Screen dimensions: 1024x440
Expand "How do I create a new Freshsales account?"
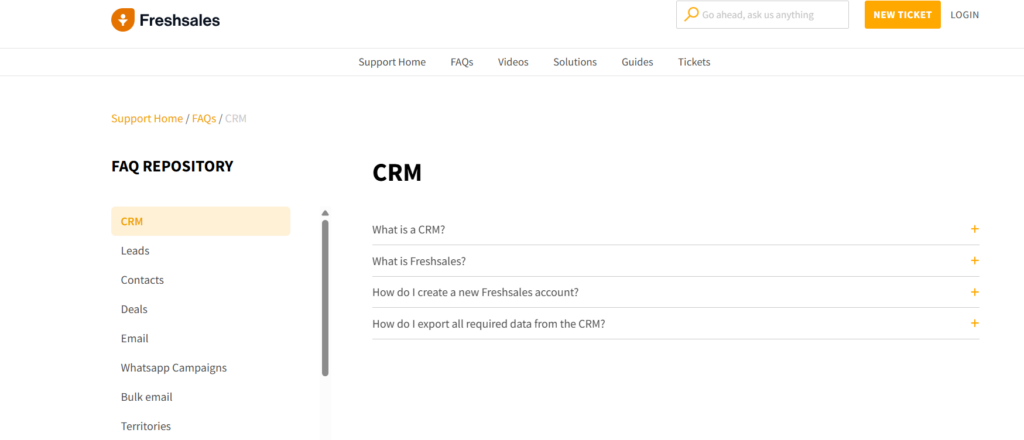tap(974, 292)
